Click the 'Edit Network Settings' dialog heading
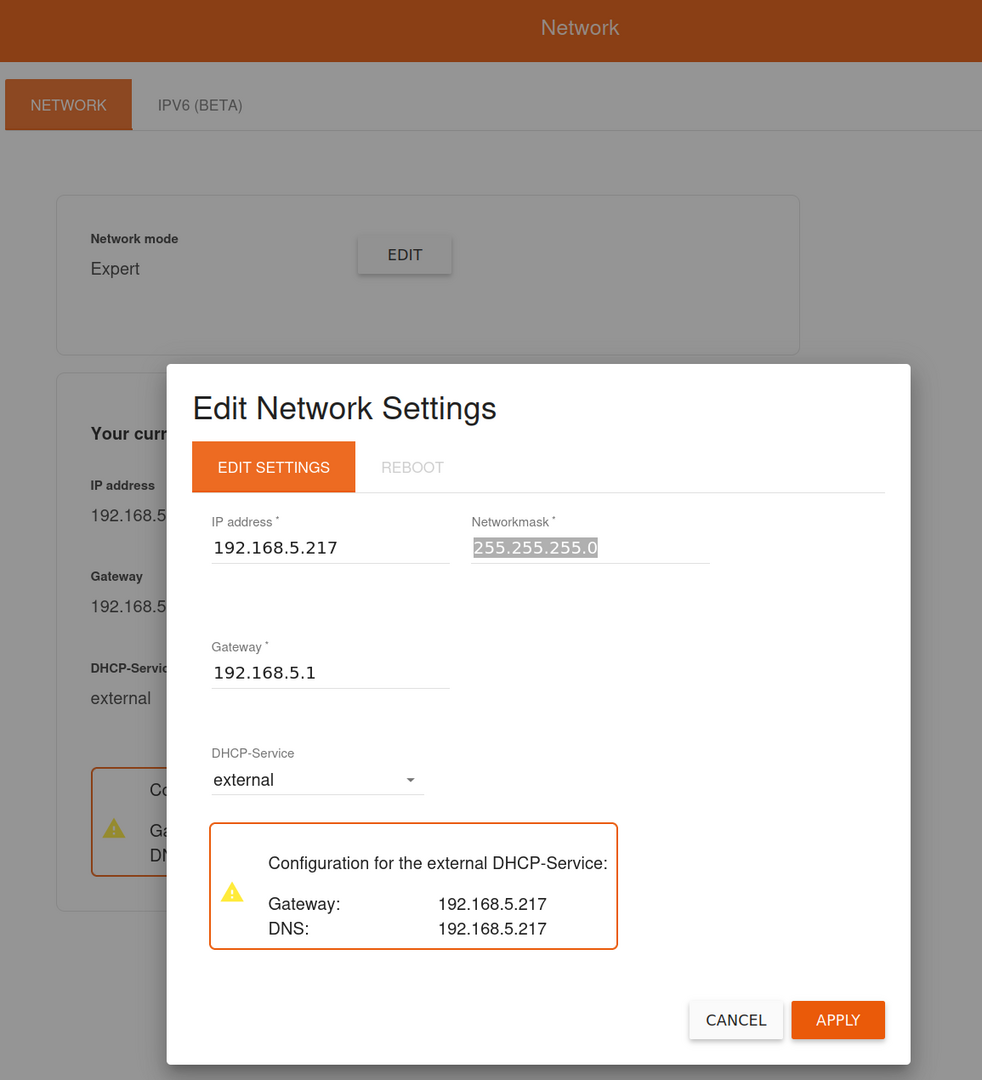The width and height of the screenshot is (982, 1080). [x=344, y=408]
